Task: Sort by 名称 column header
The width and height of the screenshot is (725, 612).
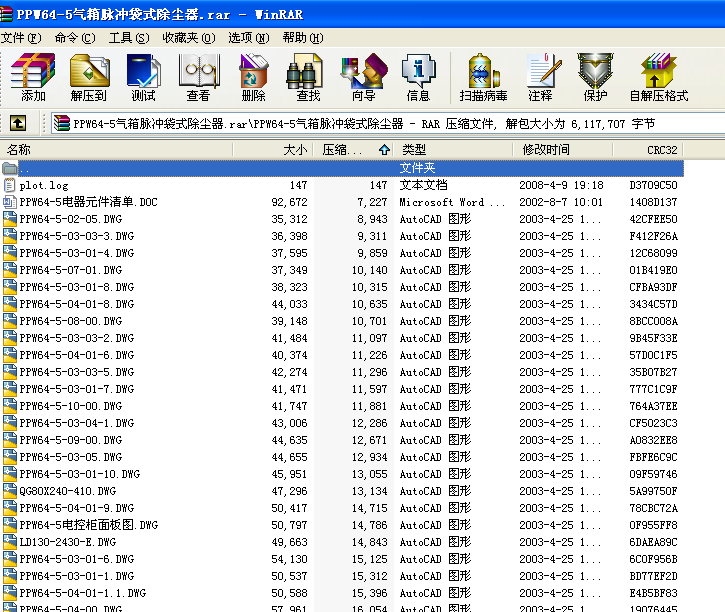Action: (117, 150)
